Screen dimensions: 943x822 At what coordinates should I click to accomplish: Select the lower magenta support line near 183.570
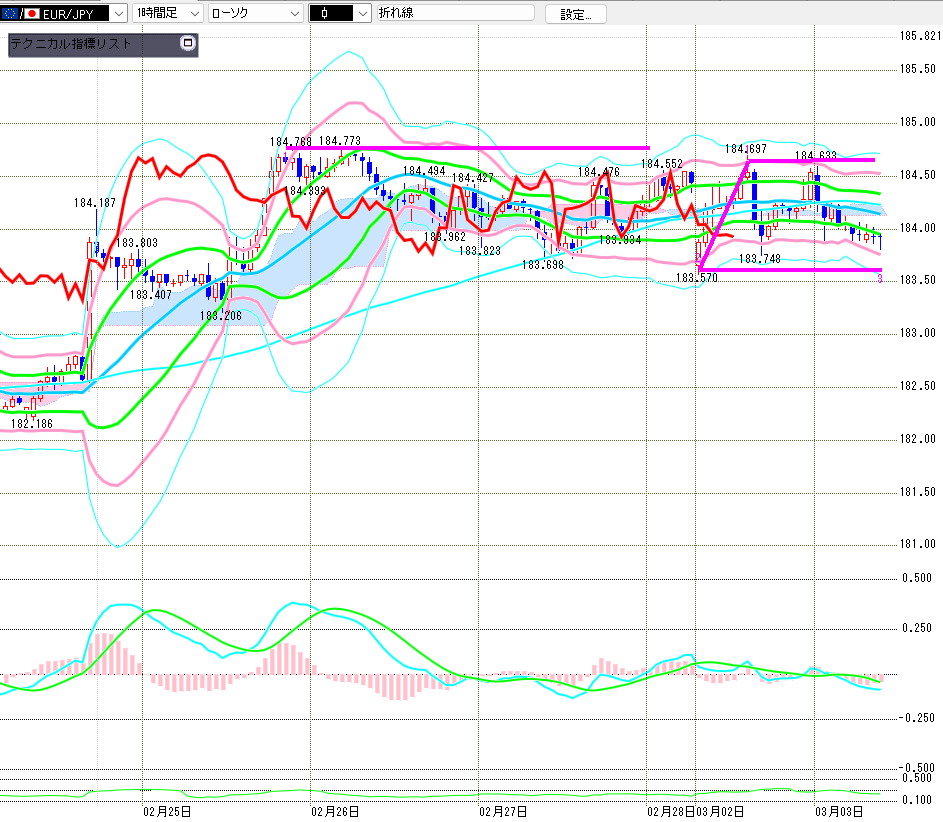(x=790, y=270)
